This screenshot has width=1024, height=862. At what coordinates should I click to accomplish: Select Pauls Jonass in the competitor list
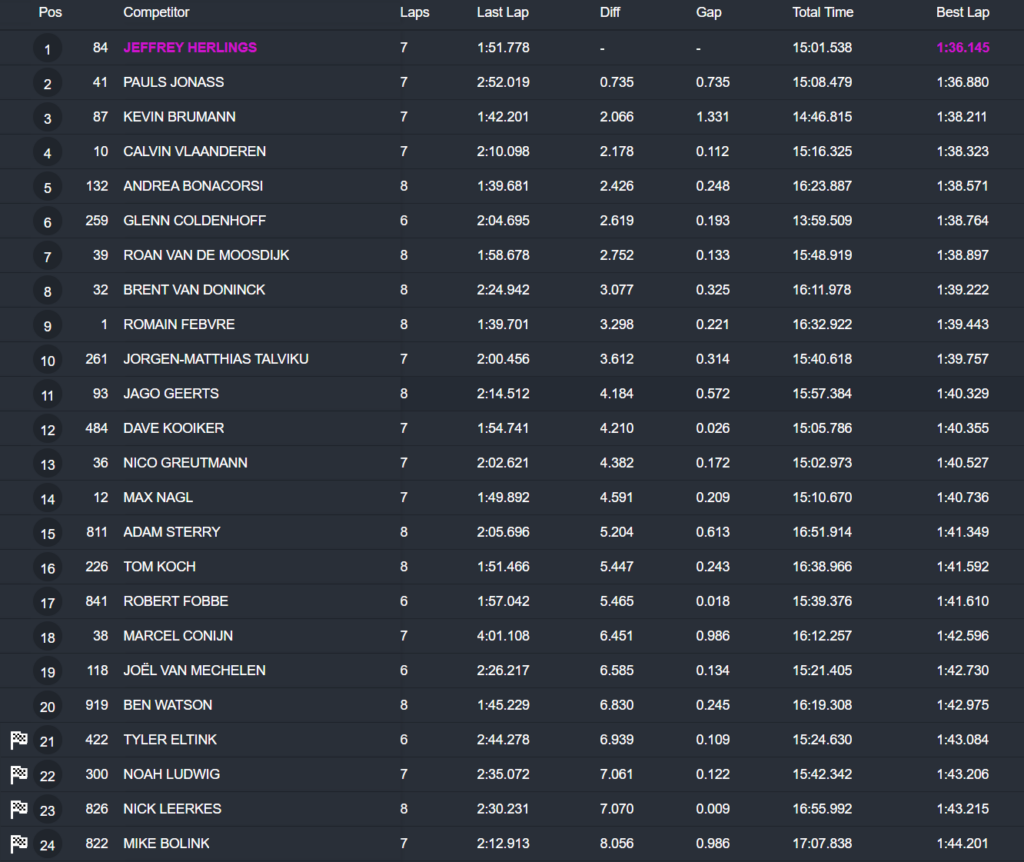pos(173,82)
